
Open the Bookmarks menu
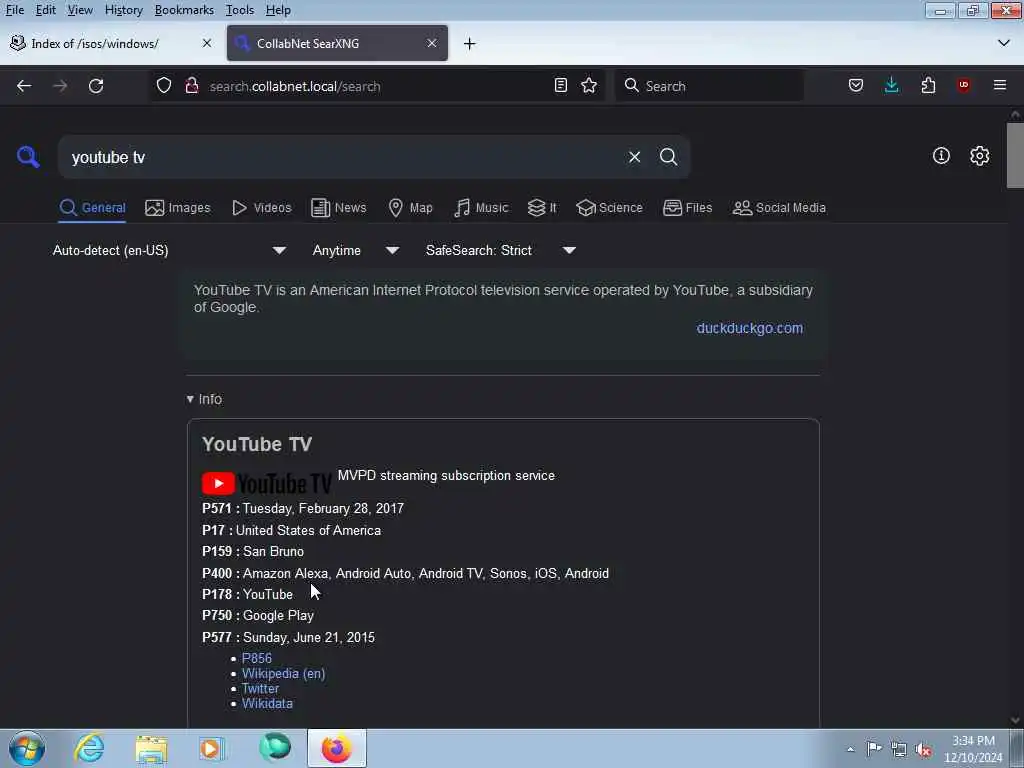point(184,10)
